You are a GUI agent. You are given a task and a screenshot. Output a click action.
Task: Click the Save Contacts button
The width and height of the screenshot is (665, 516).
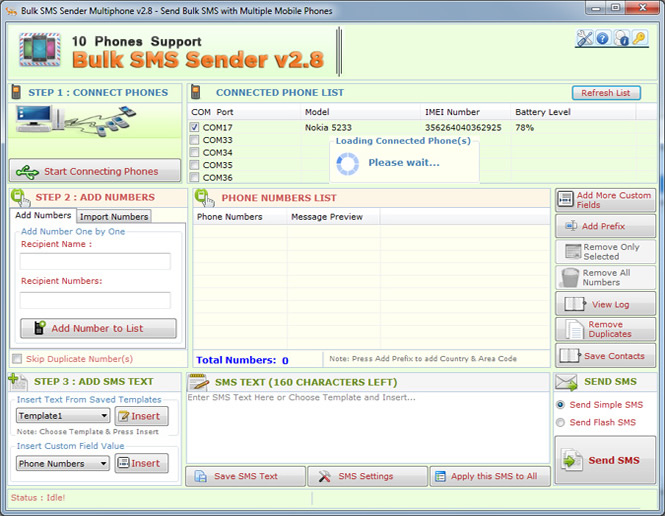[x=605, y=356]
